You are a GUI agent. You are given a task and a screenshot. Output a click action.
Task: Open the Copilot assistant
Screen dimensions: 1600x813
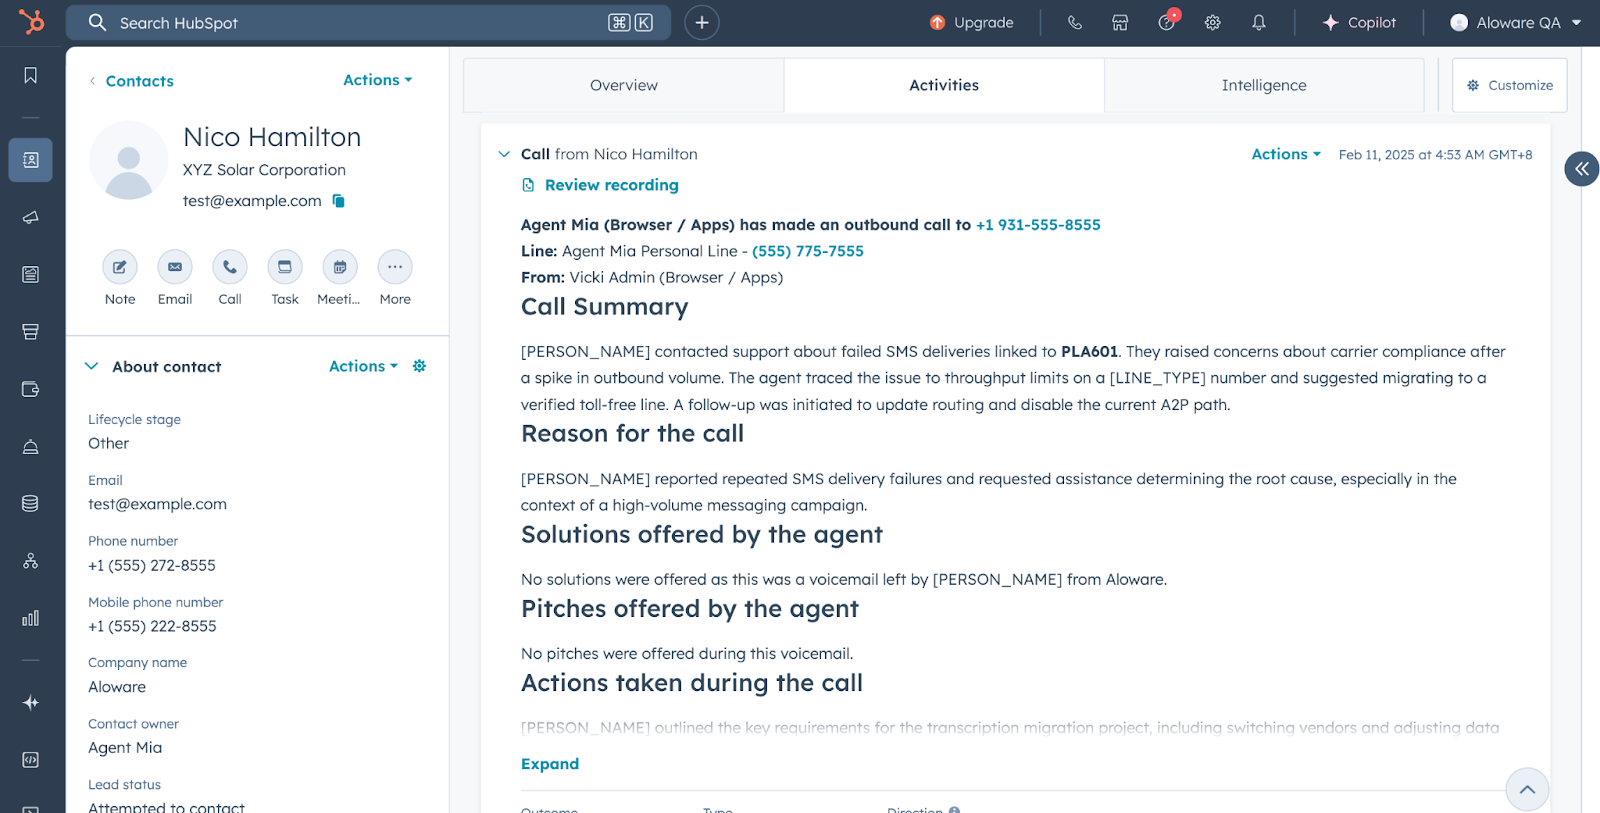(1359, 22)
